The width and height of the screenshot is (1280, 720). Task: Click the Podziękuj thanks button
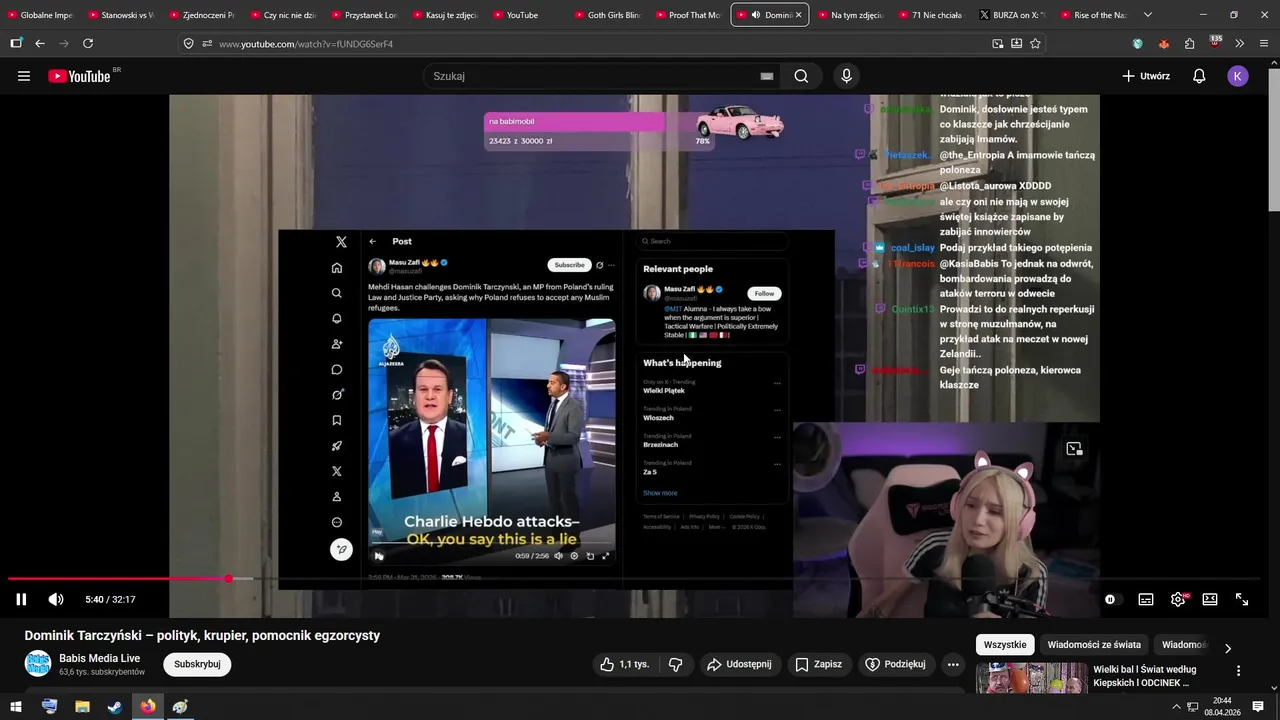(895, 664)
